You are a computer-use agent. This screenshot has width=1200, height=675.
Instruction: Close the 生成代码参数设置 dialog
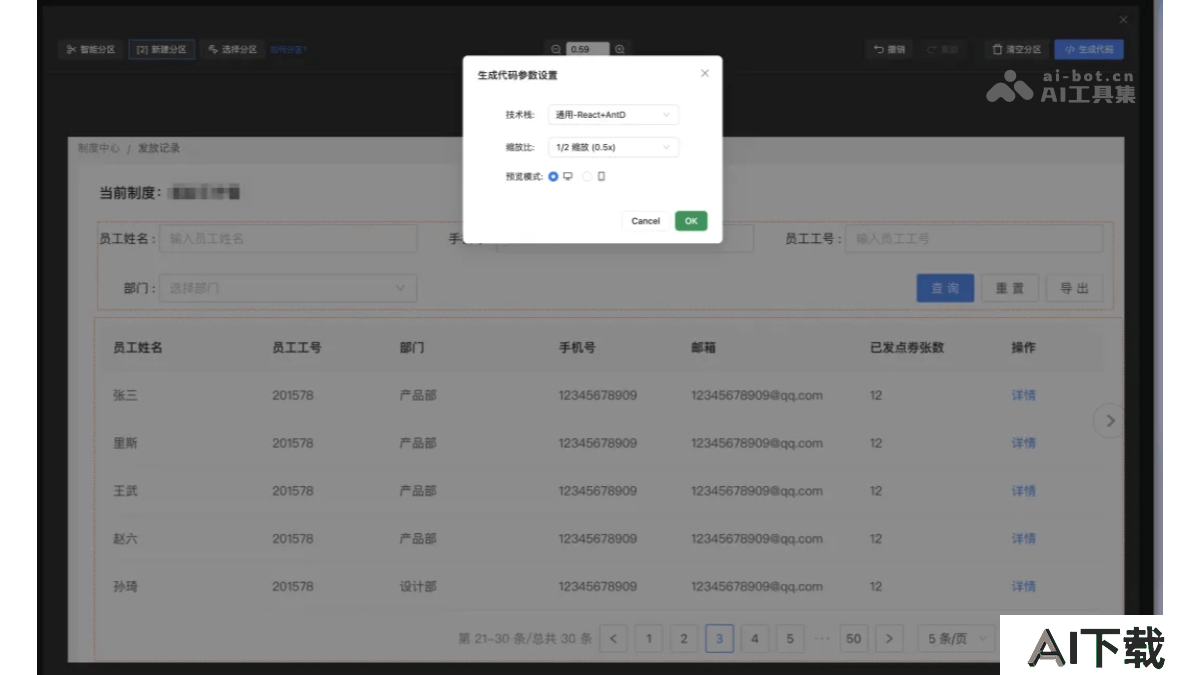(705, 74)
